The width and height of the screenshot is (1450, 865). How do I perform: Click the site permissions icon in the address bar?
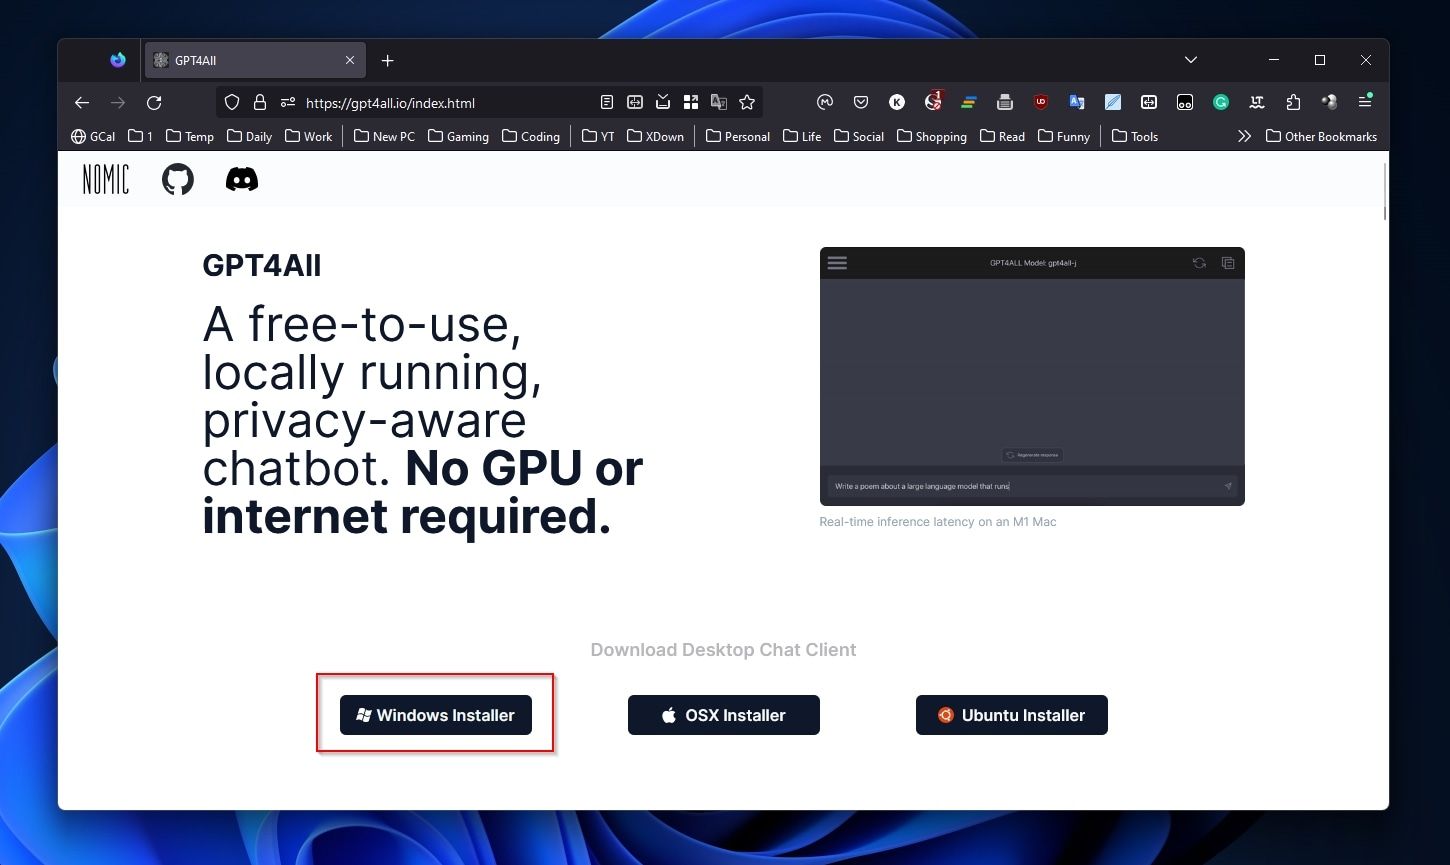[x=288, y=102]
